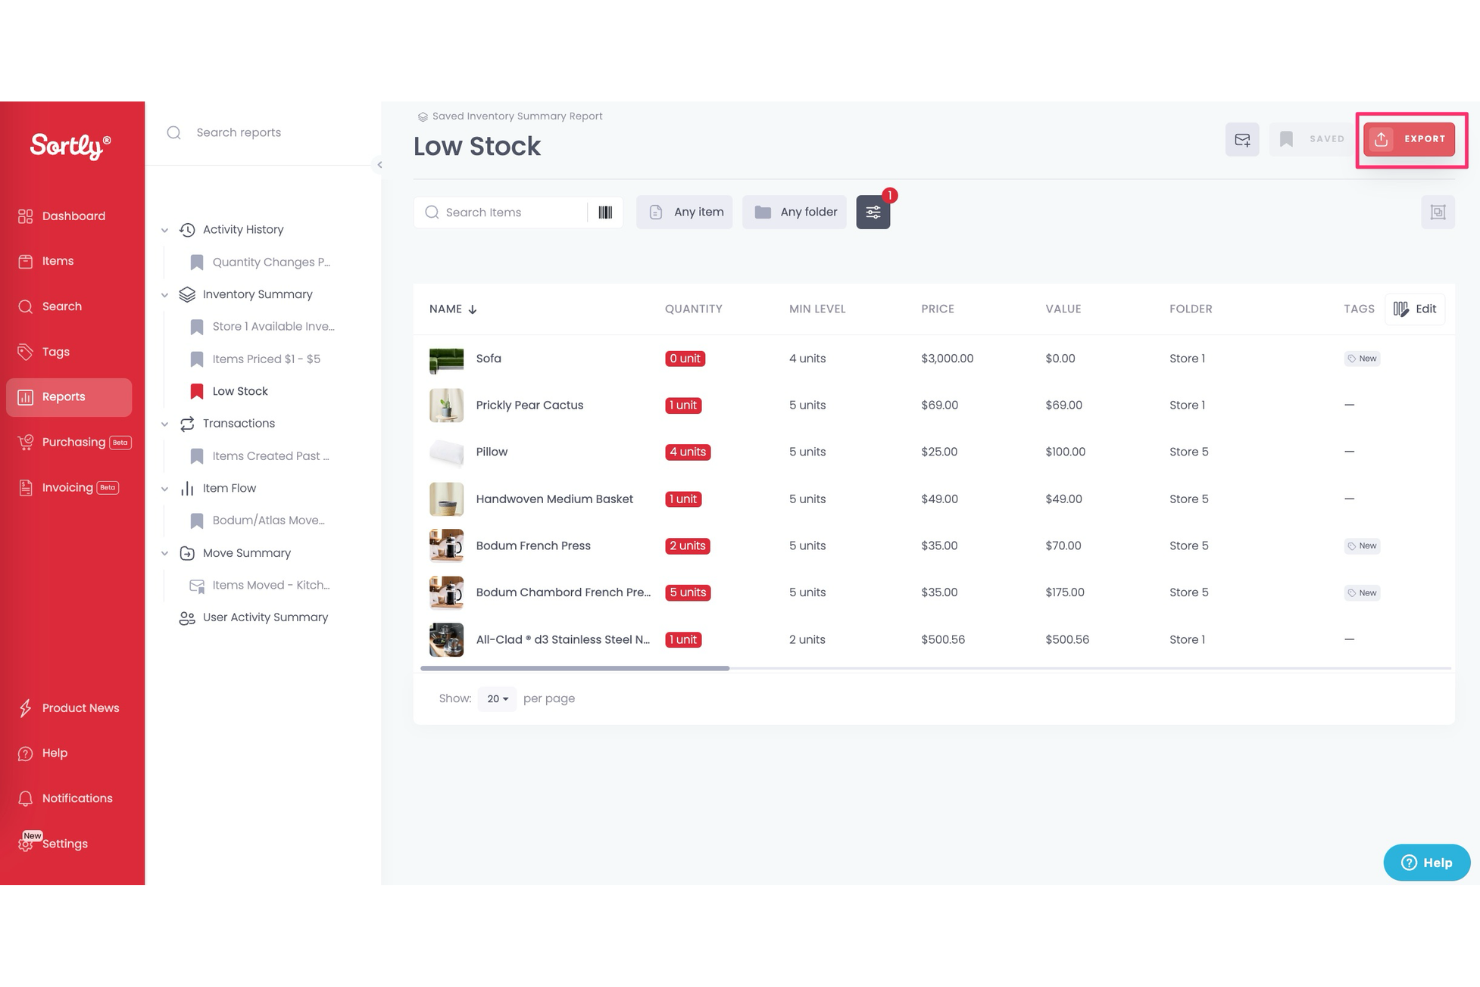Click the EXPORT button
Viewport: 1480px width, 987px height.
point(1410,139)
